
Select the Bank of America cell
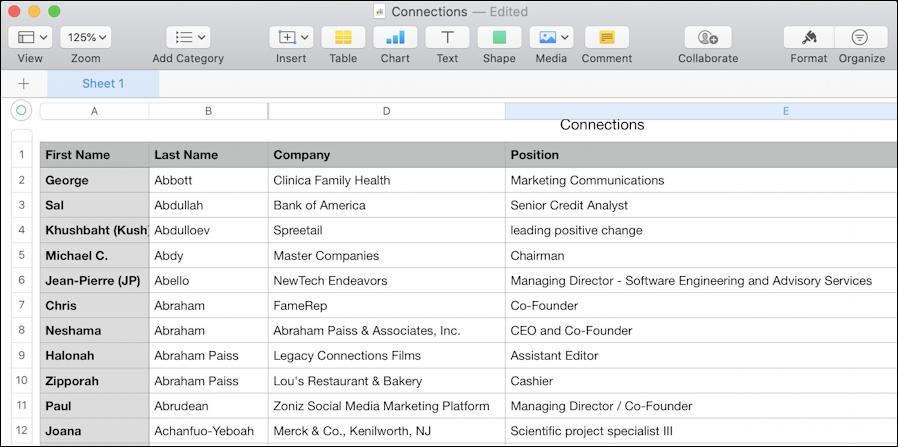click(387, 205)
